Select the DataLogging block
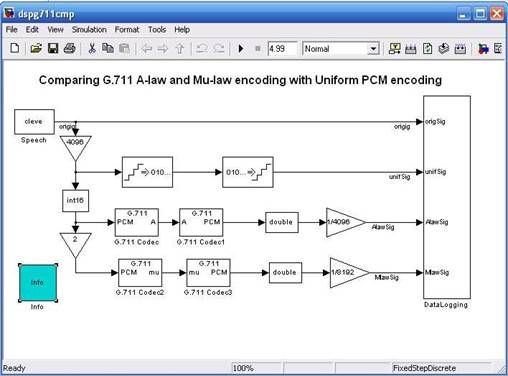The height and width of the screenshot is (376, 508). pyautogui.click(x=447, y=197)
